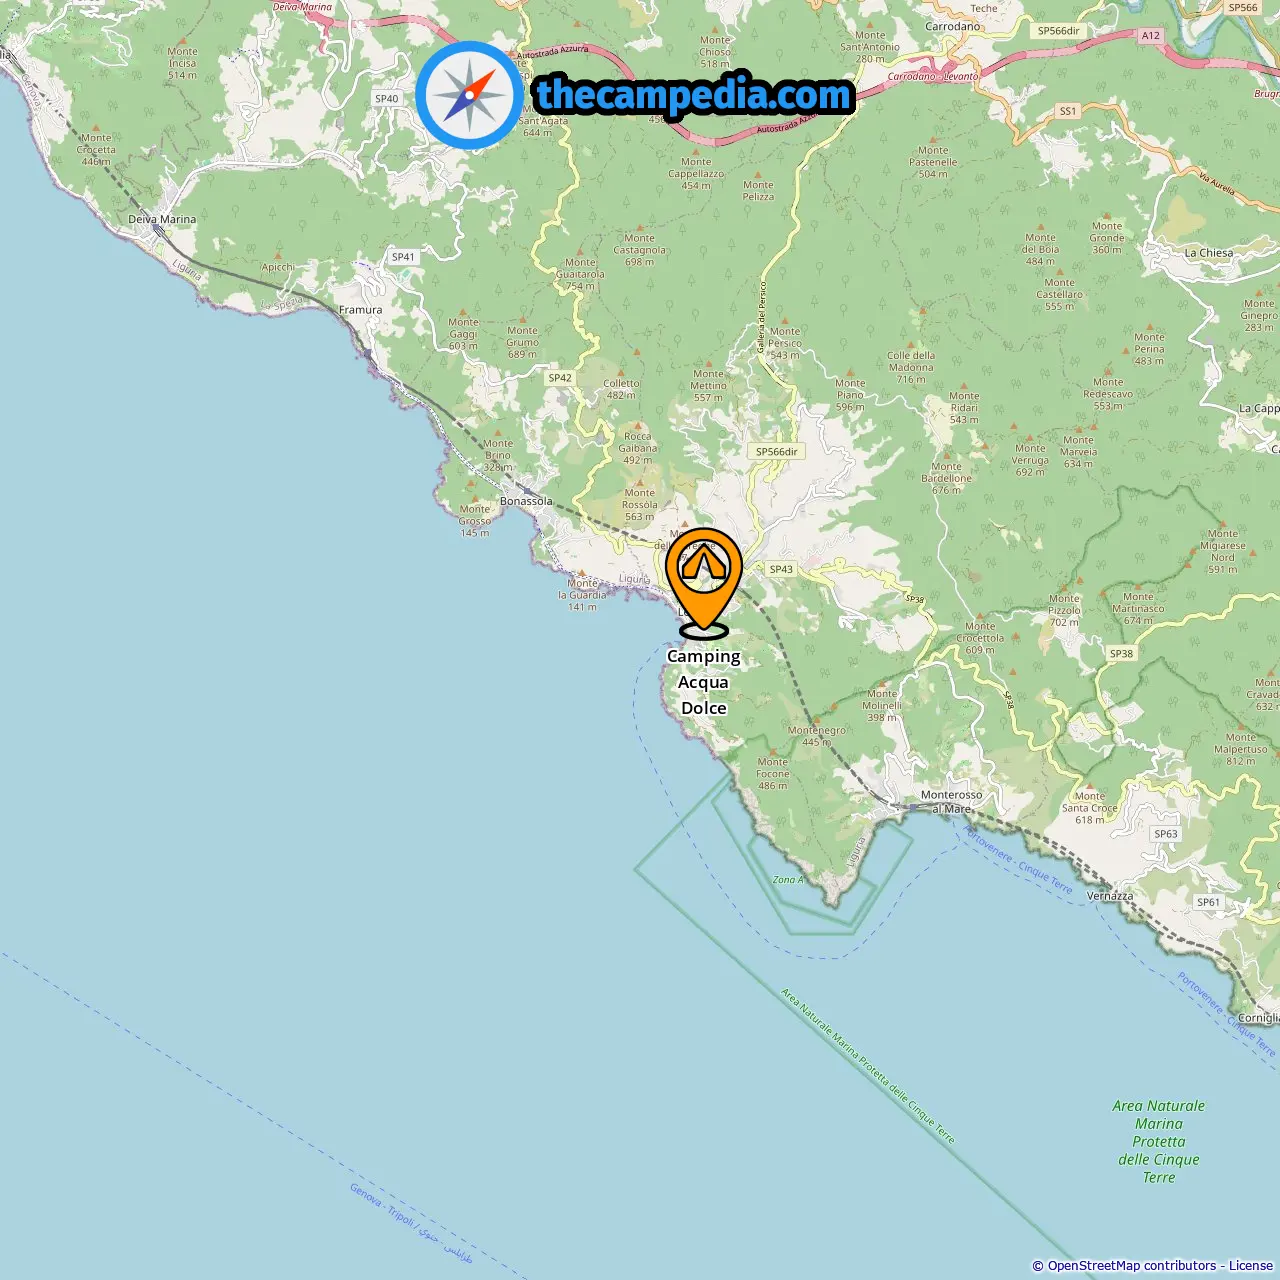
Task: Select the Camping Acqua Dolce label
Action: coord(704,682)
